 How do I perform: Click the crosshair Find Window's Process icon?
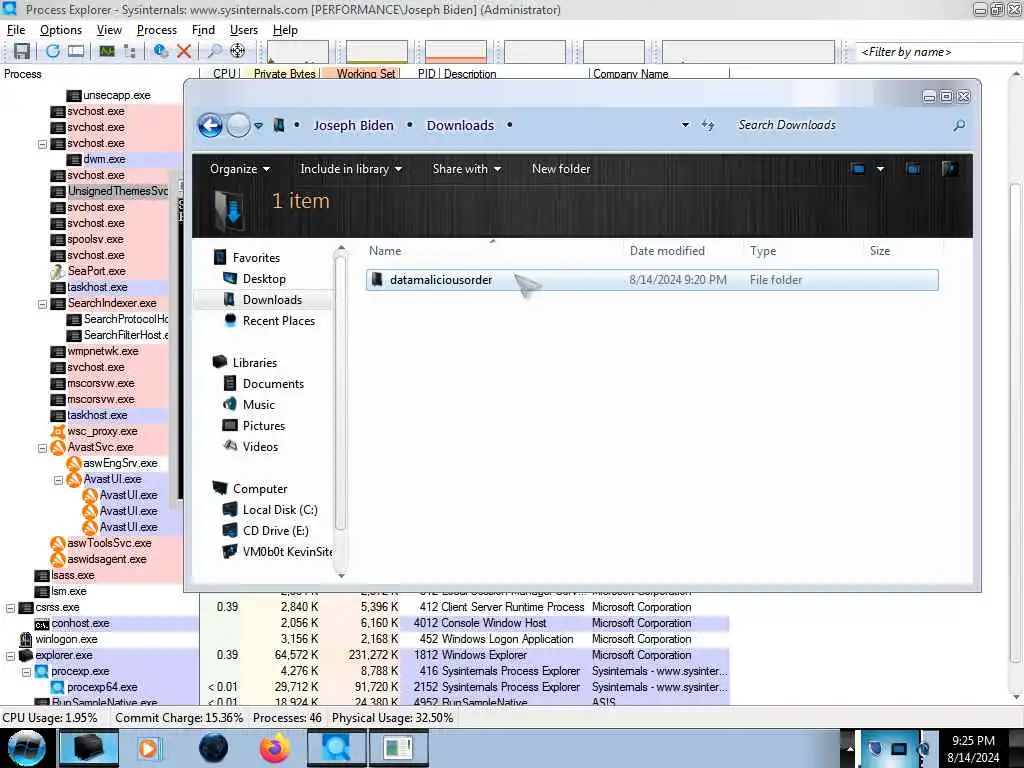pos(238,51)
